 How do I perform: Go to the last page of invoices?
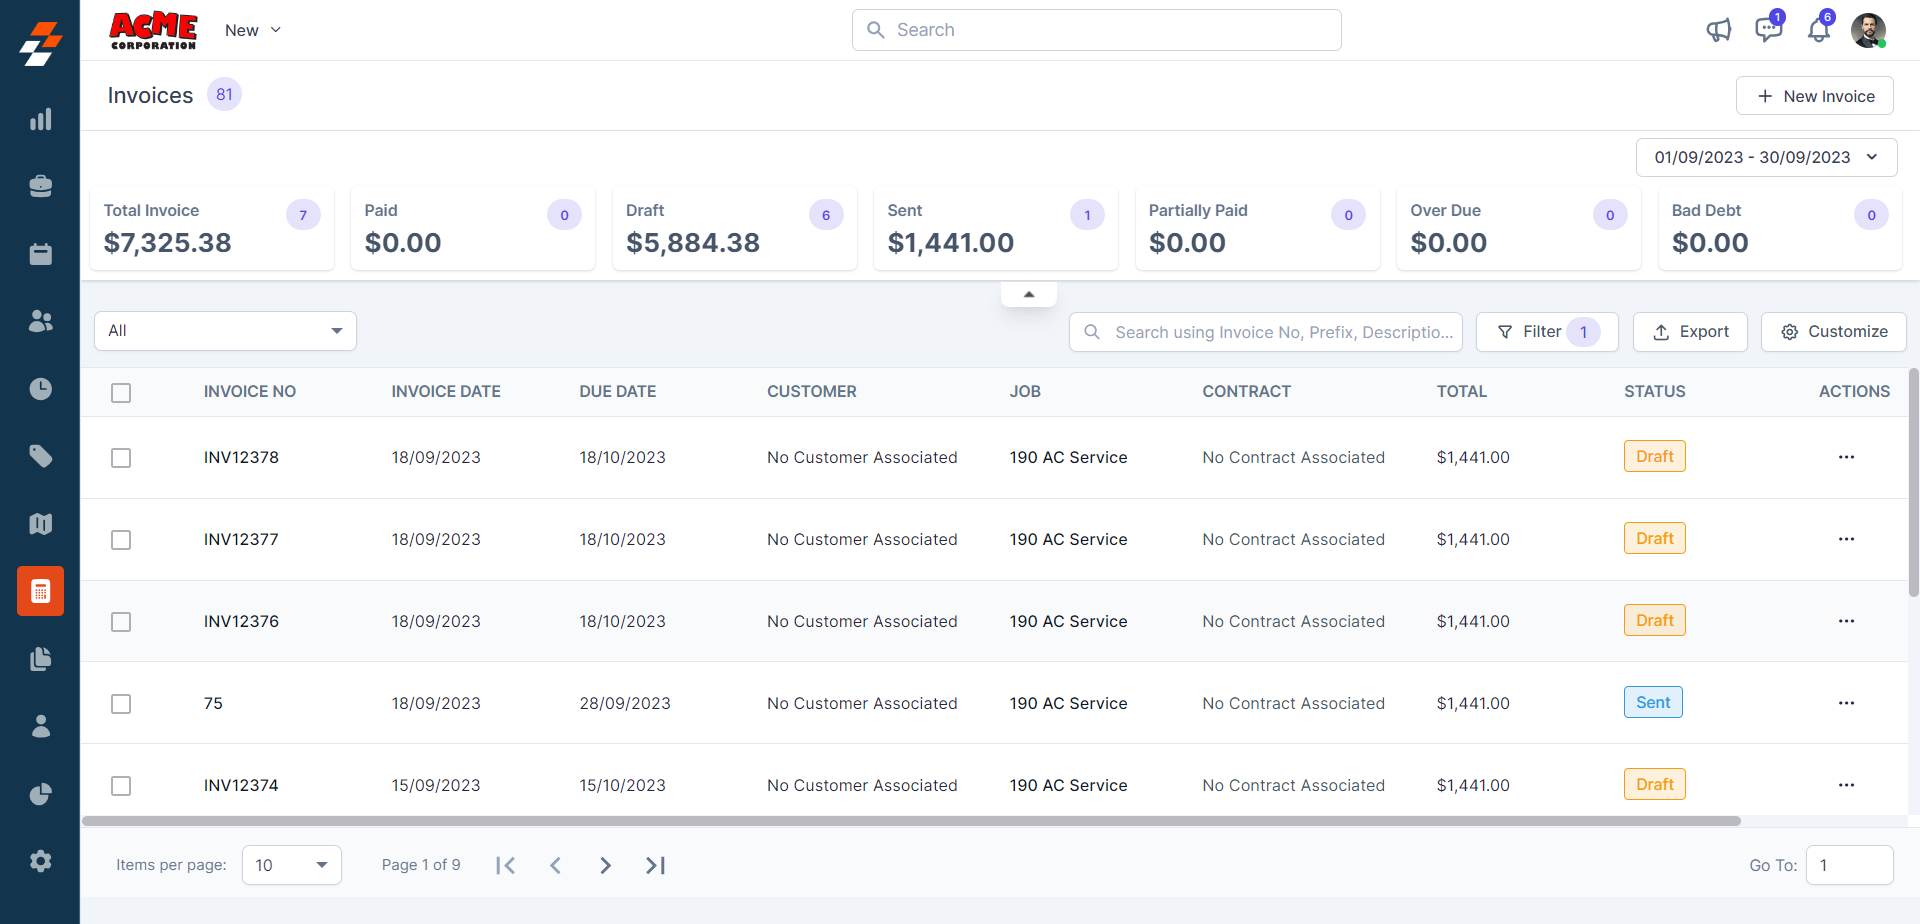pos(655,865)
